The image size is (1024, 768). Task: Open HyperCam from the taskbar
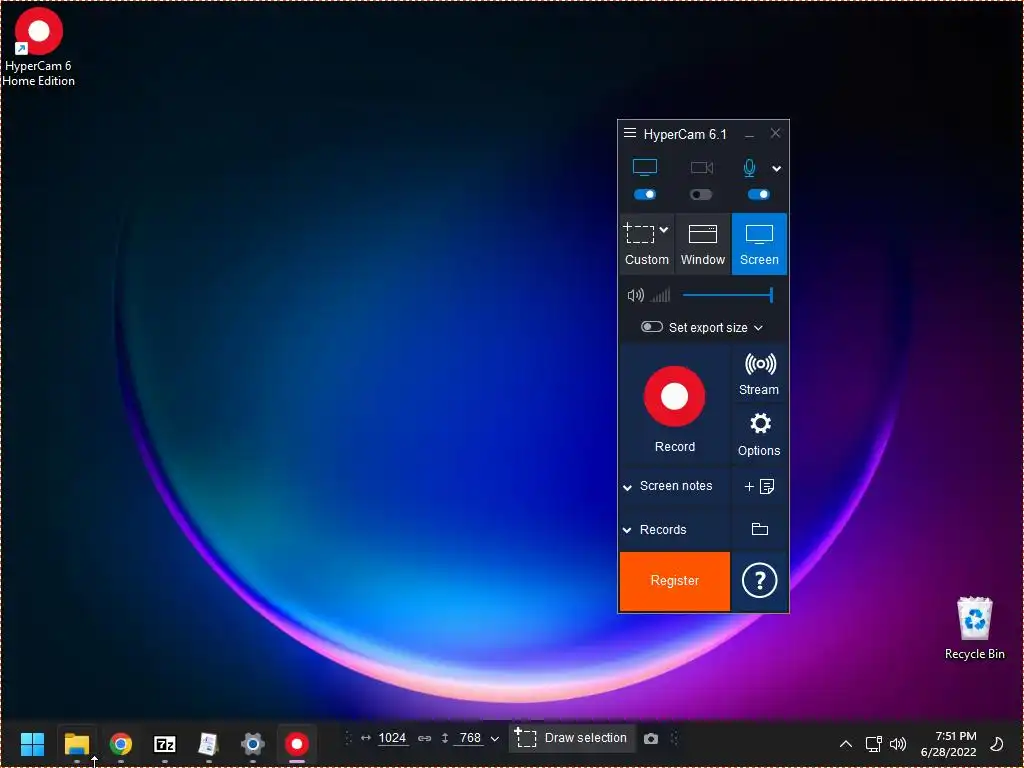[x=296, y=744]
